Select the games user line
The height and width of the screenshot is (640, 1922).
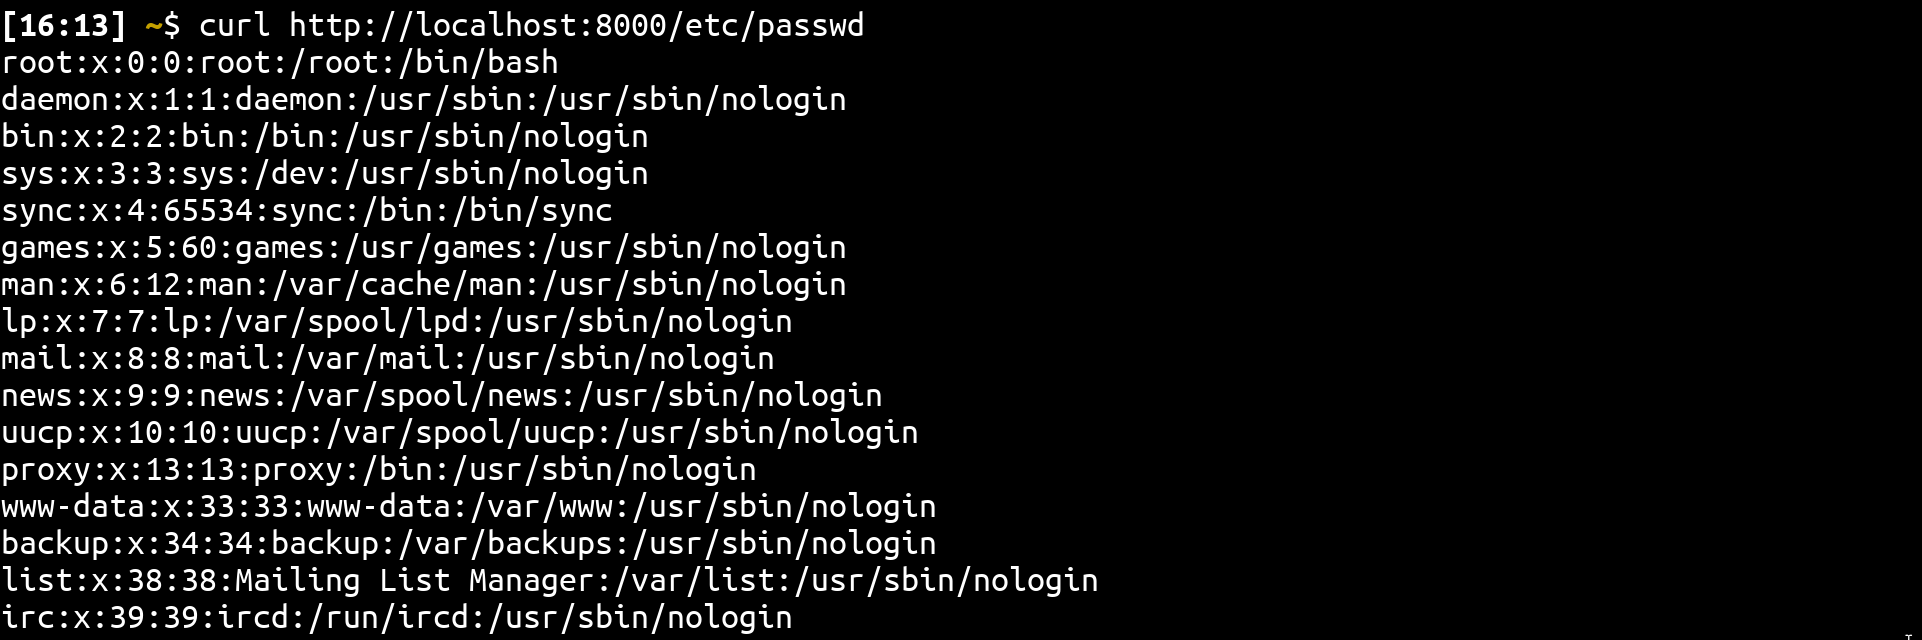click(x=423, y=248)
